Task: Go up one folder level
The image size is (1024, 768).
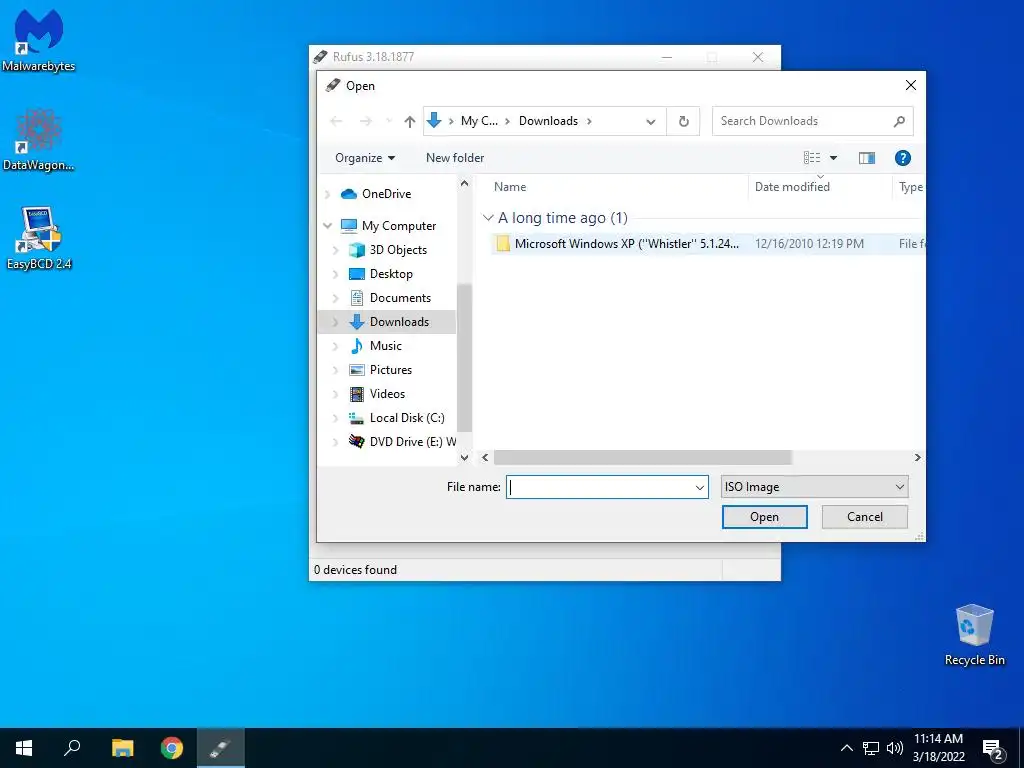Action: tap(409, 121)
